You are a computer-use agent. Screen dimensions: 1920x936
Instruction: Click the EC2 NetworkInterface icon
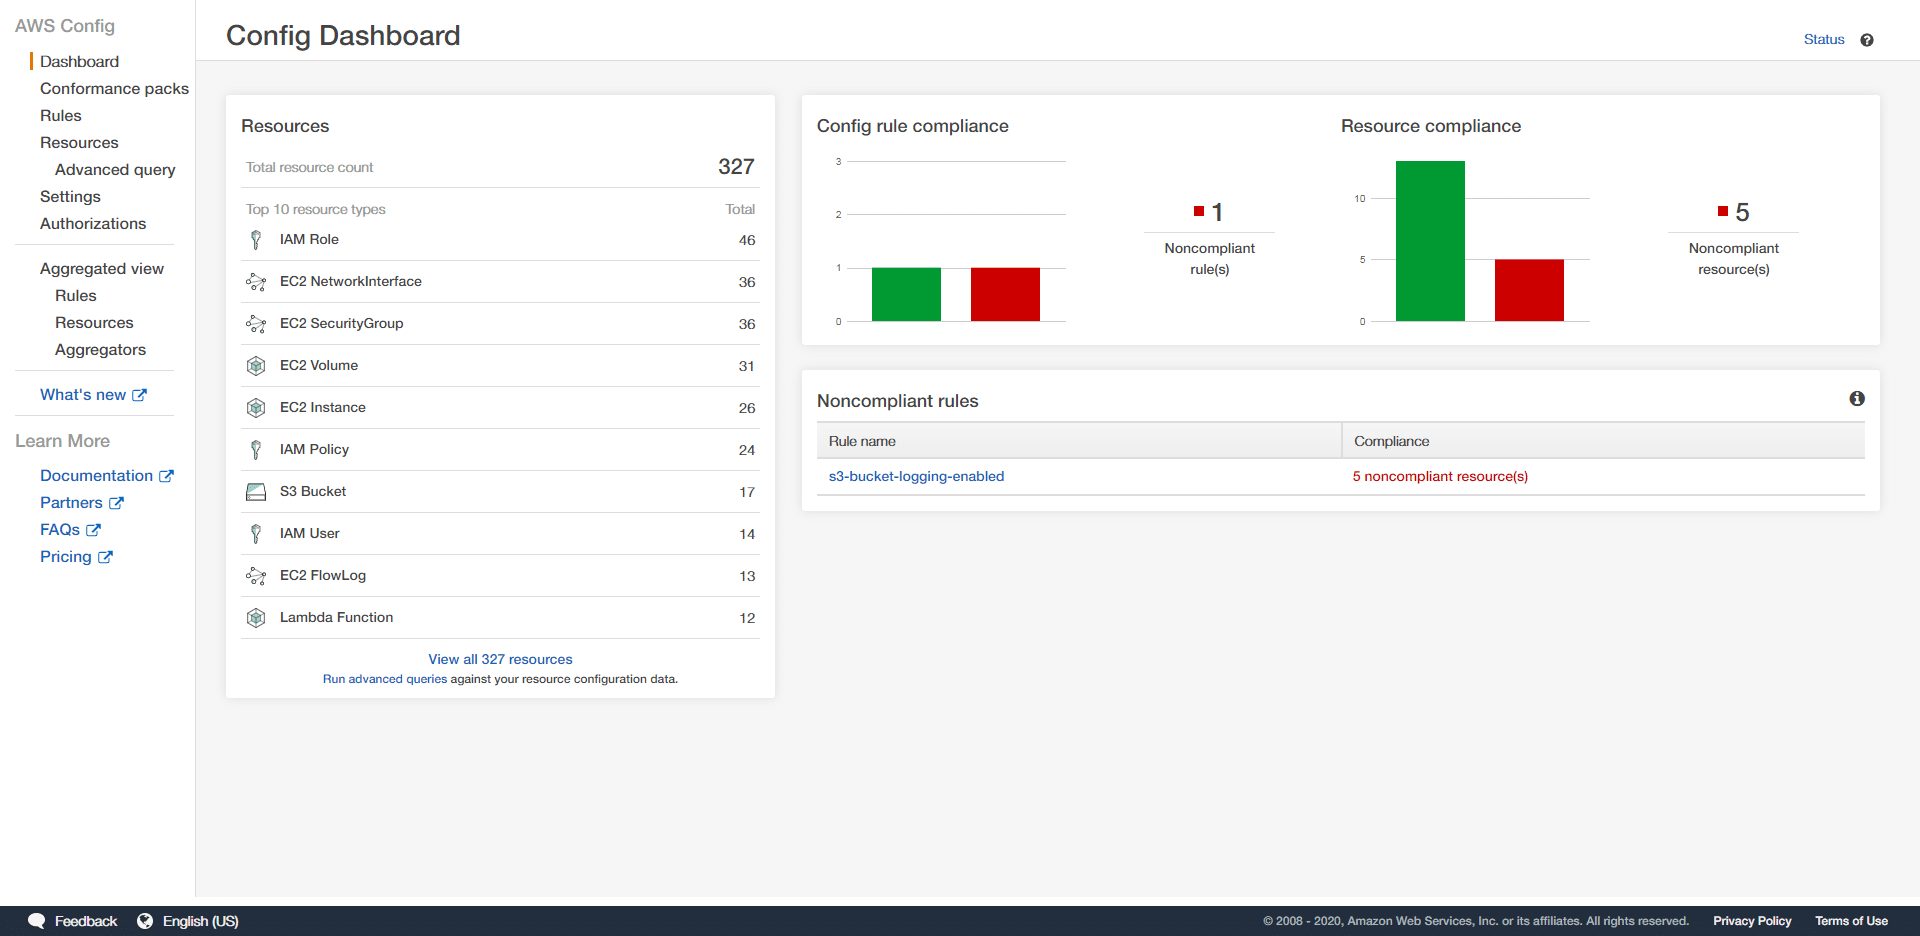click(256, 282)
